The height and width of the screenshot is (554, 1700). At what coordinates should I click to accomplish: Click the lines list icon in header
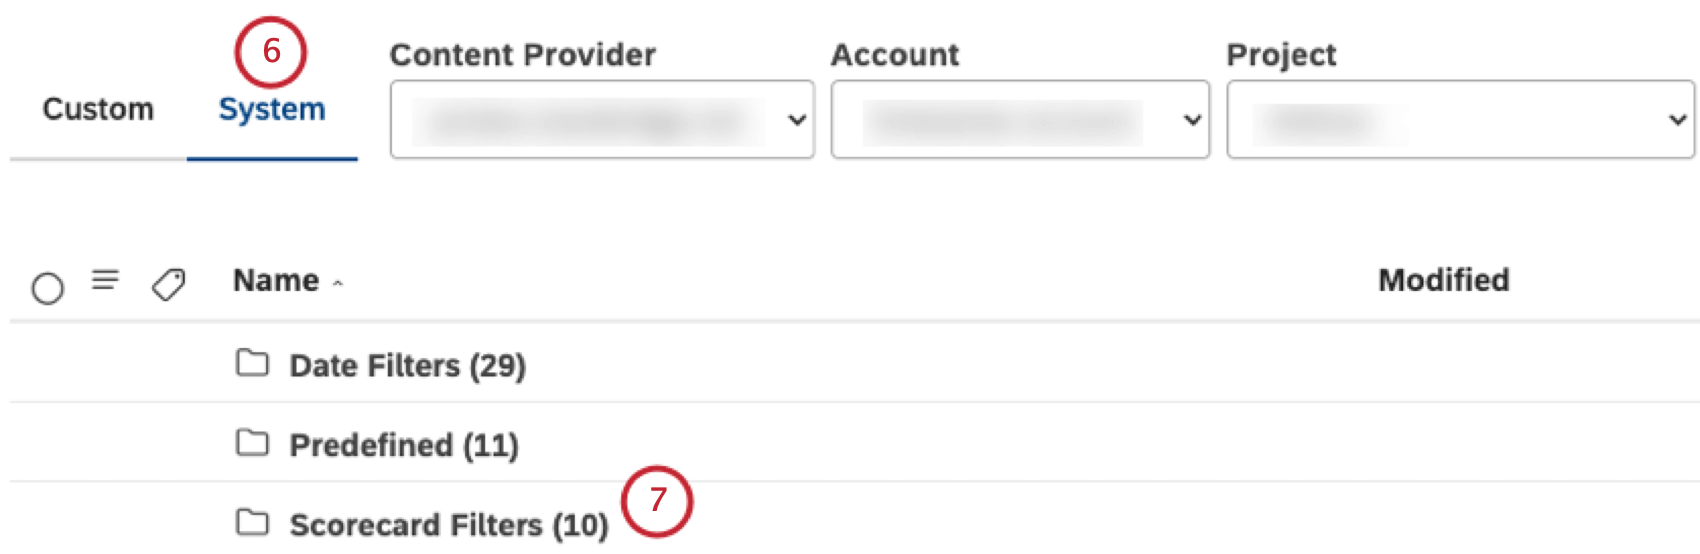[106, 279]
